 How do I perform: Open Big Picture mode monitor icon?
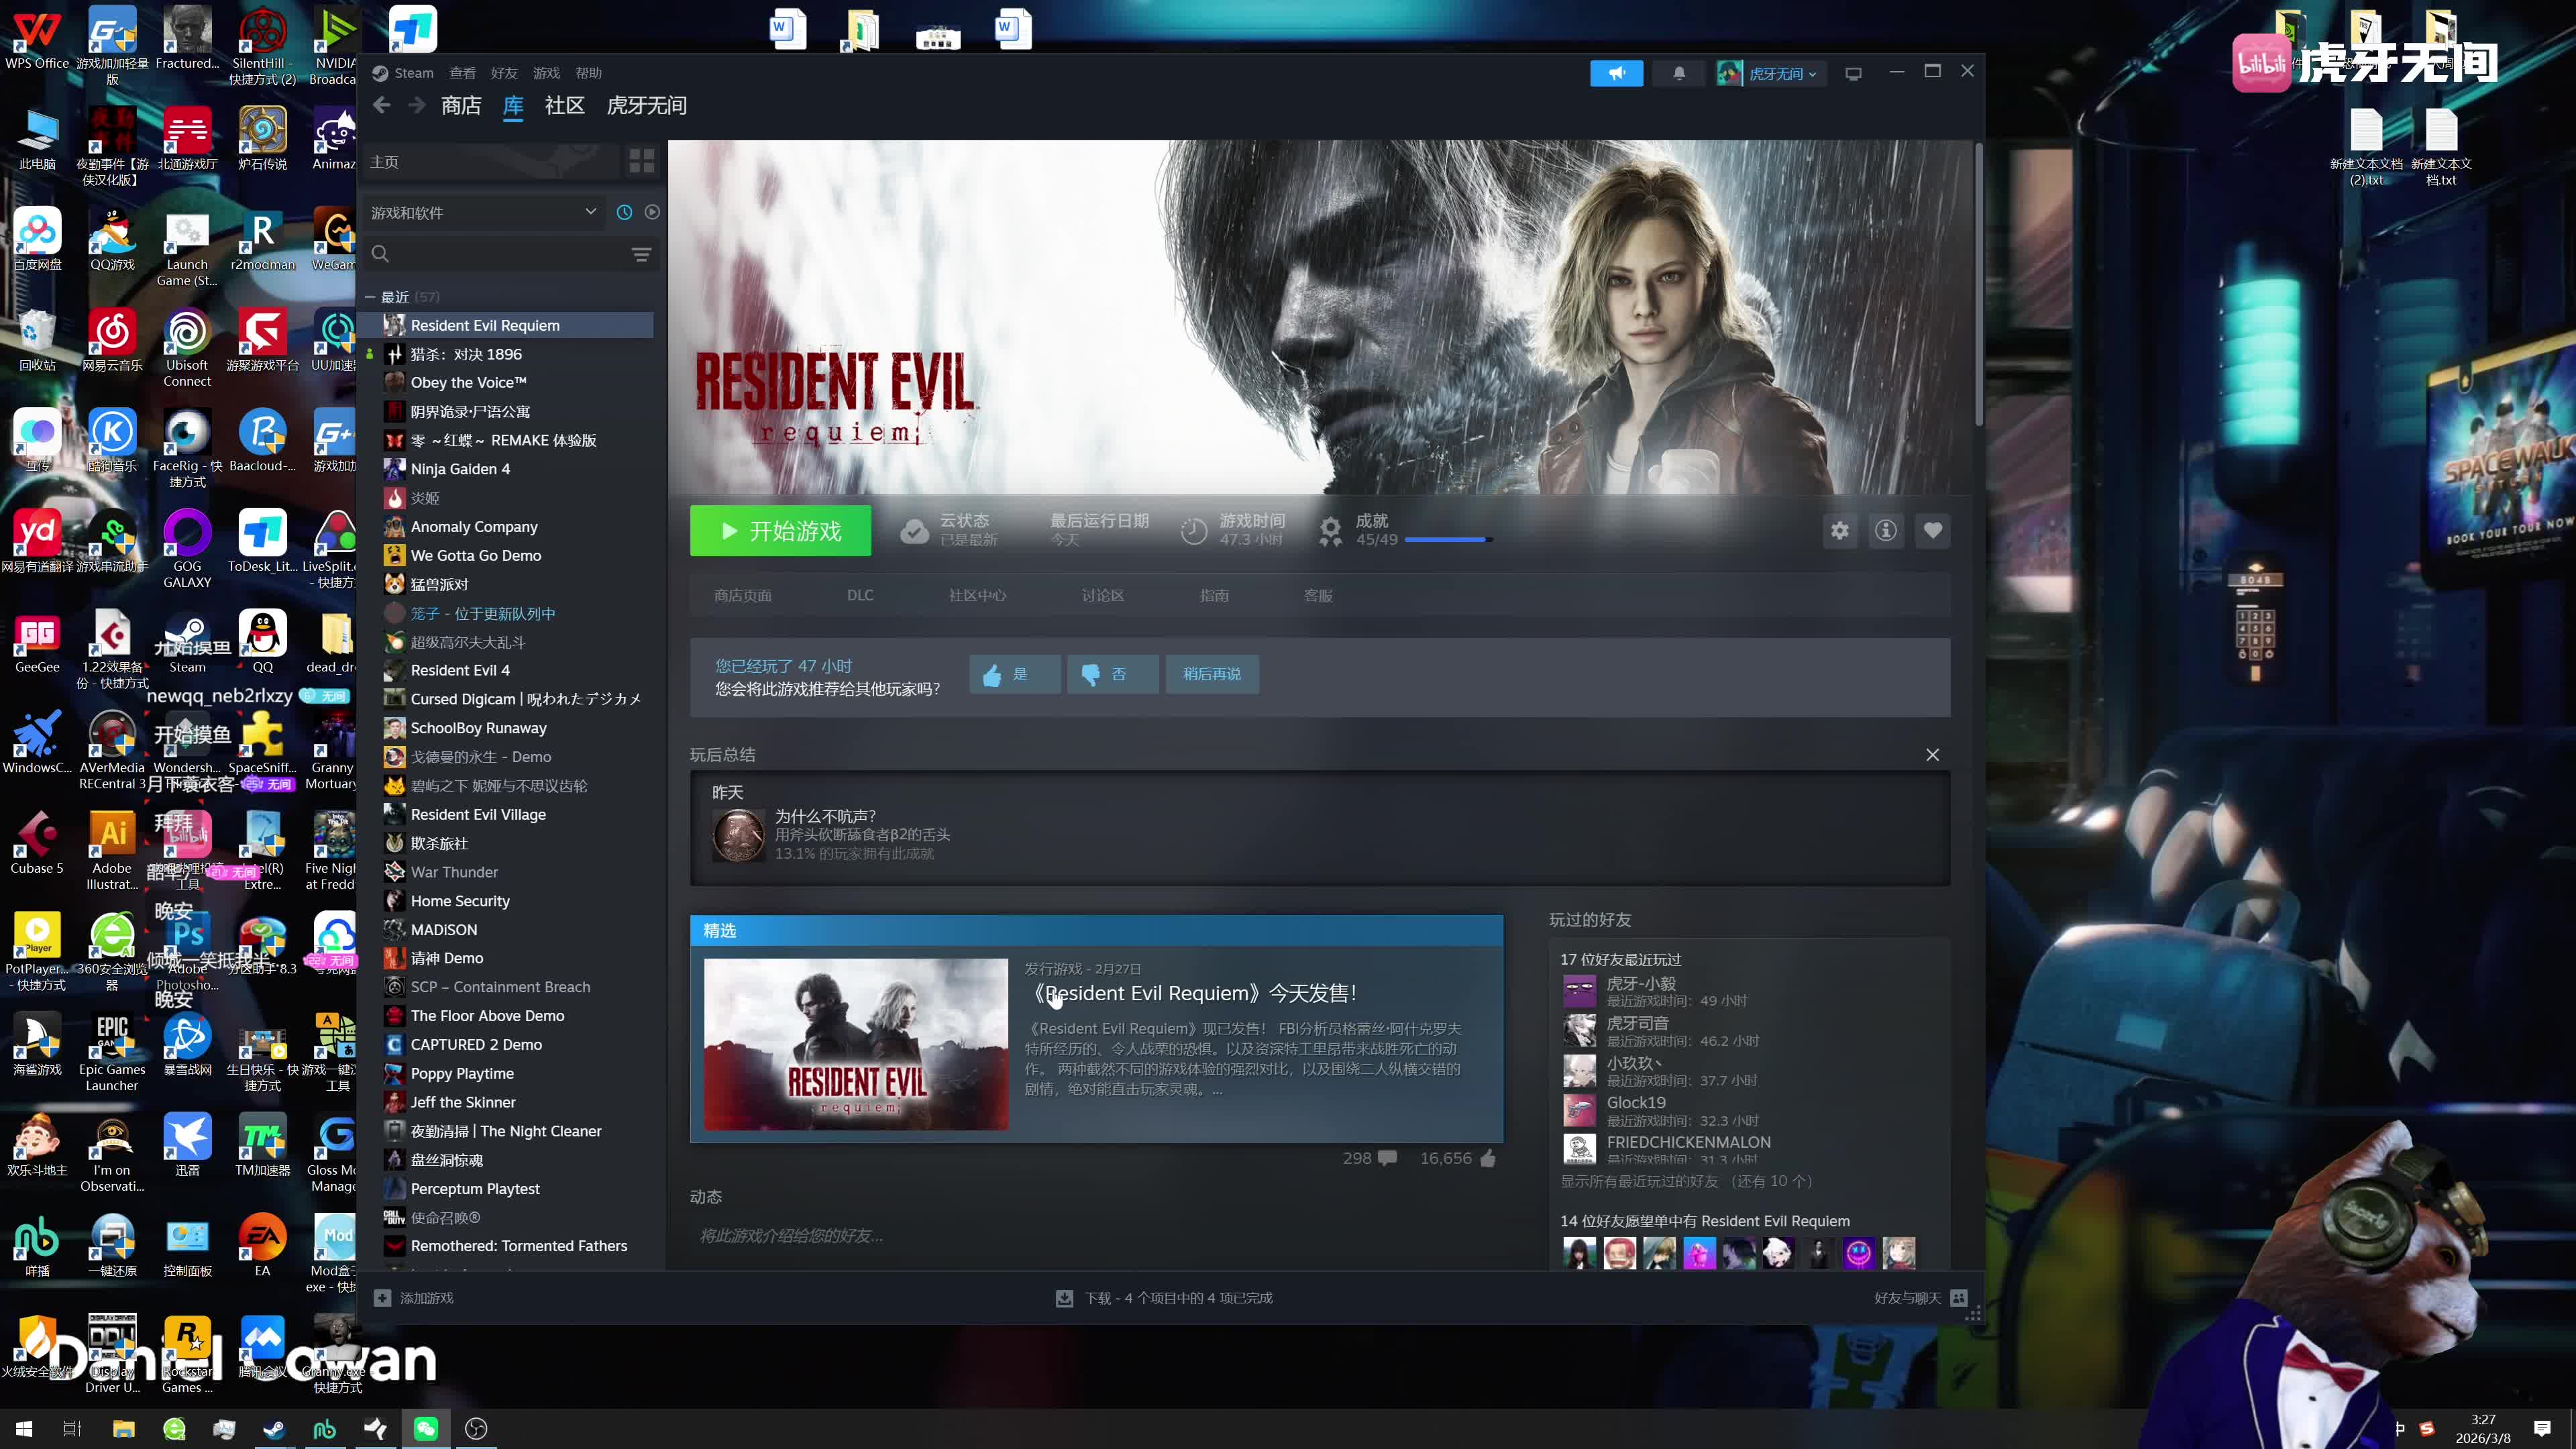click(1853, 73)
